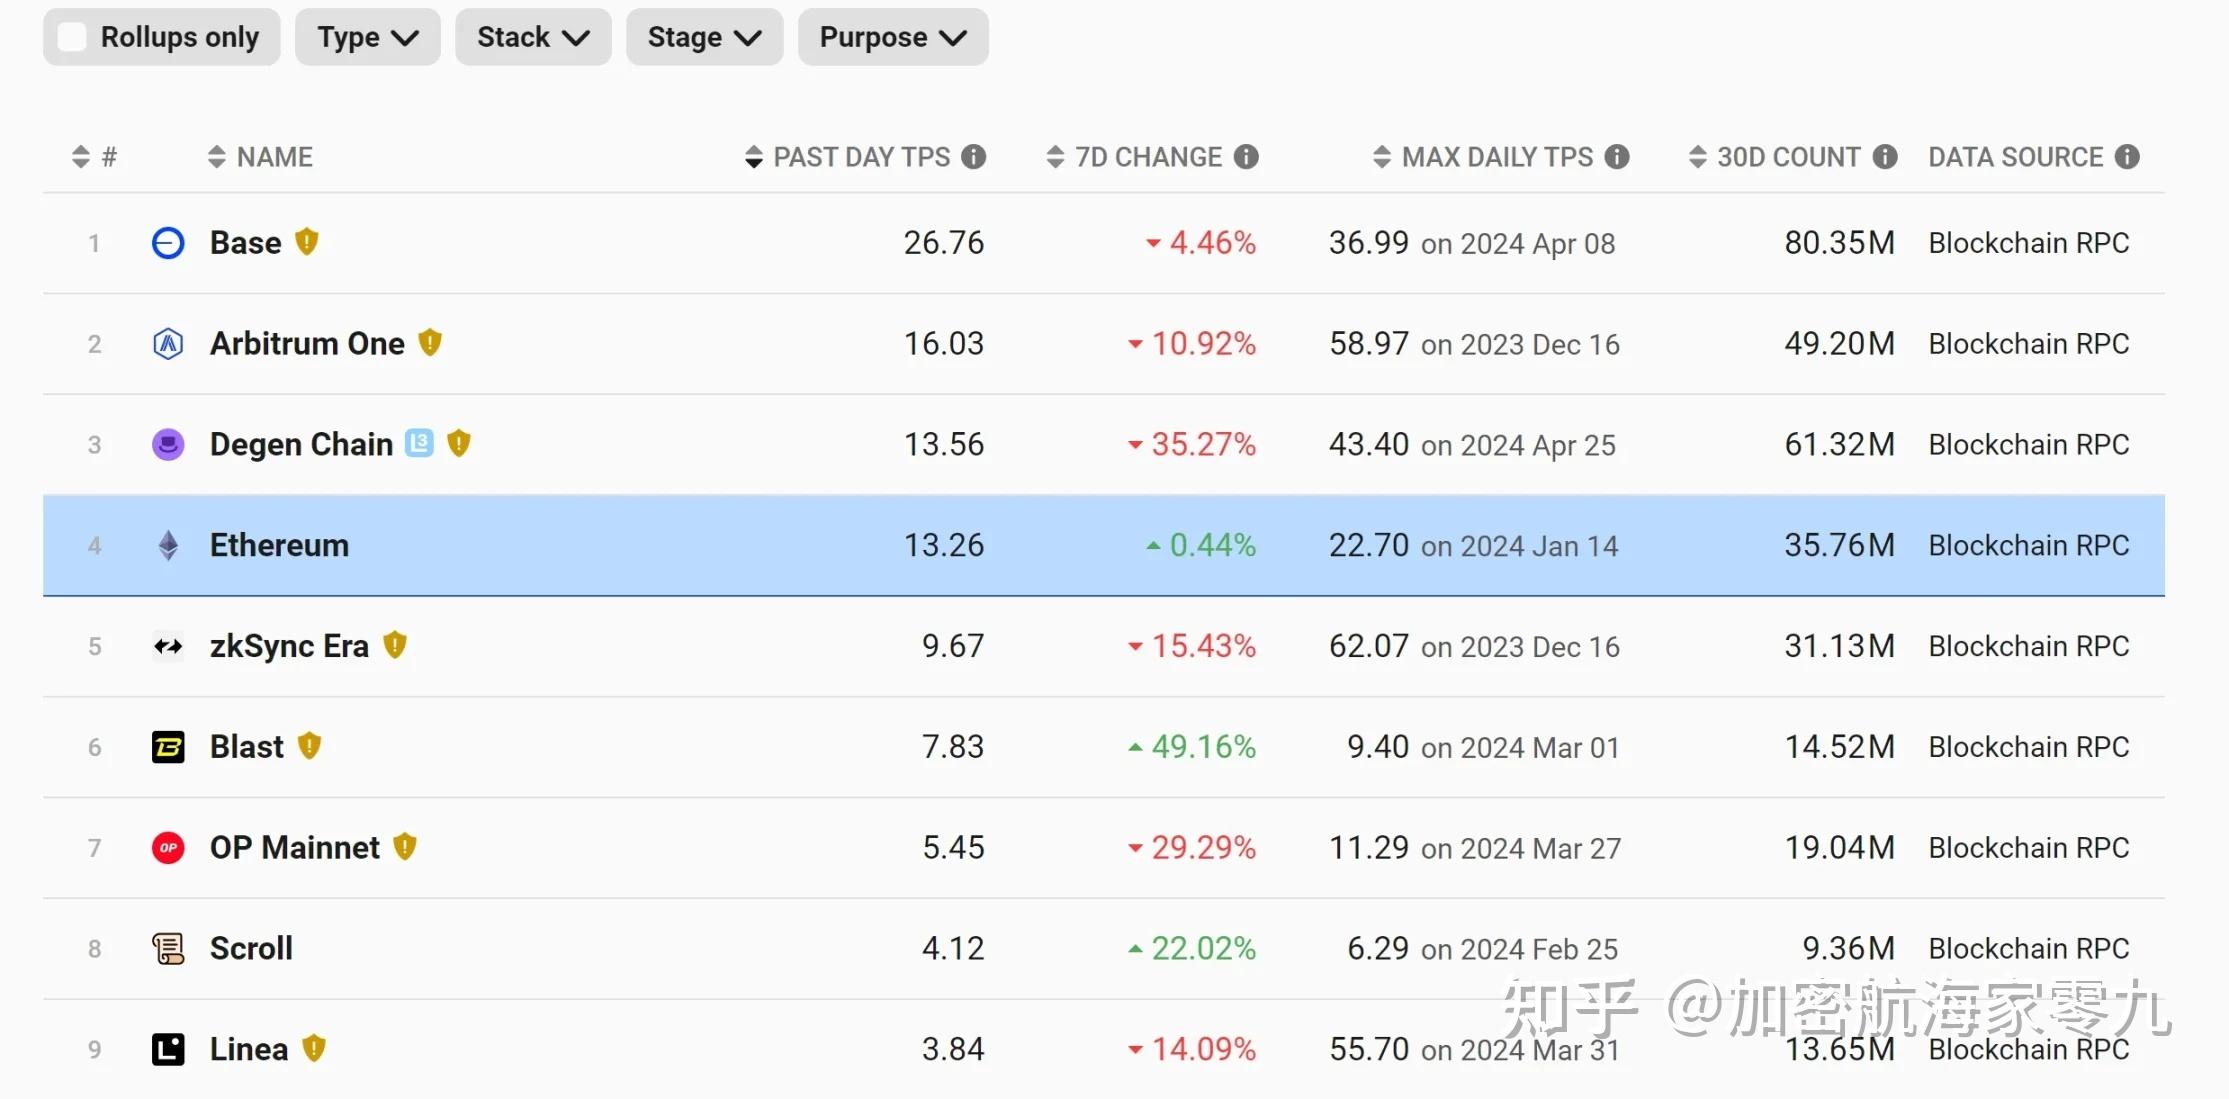Expand the Stage filter dropdown
The height and width of the screenshot is (1099, 2229).
pos(699,36)
